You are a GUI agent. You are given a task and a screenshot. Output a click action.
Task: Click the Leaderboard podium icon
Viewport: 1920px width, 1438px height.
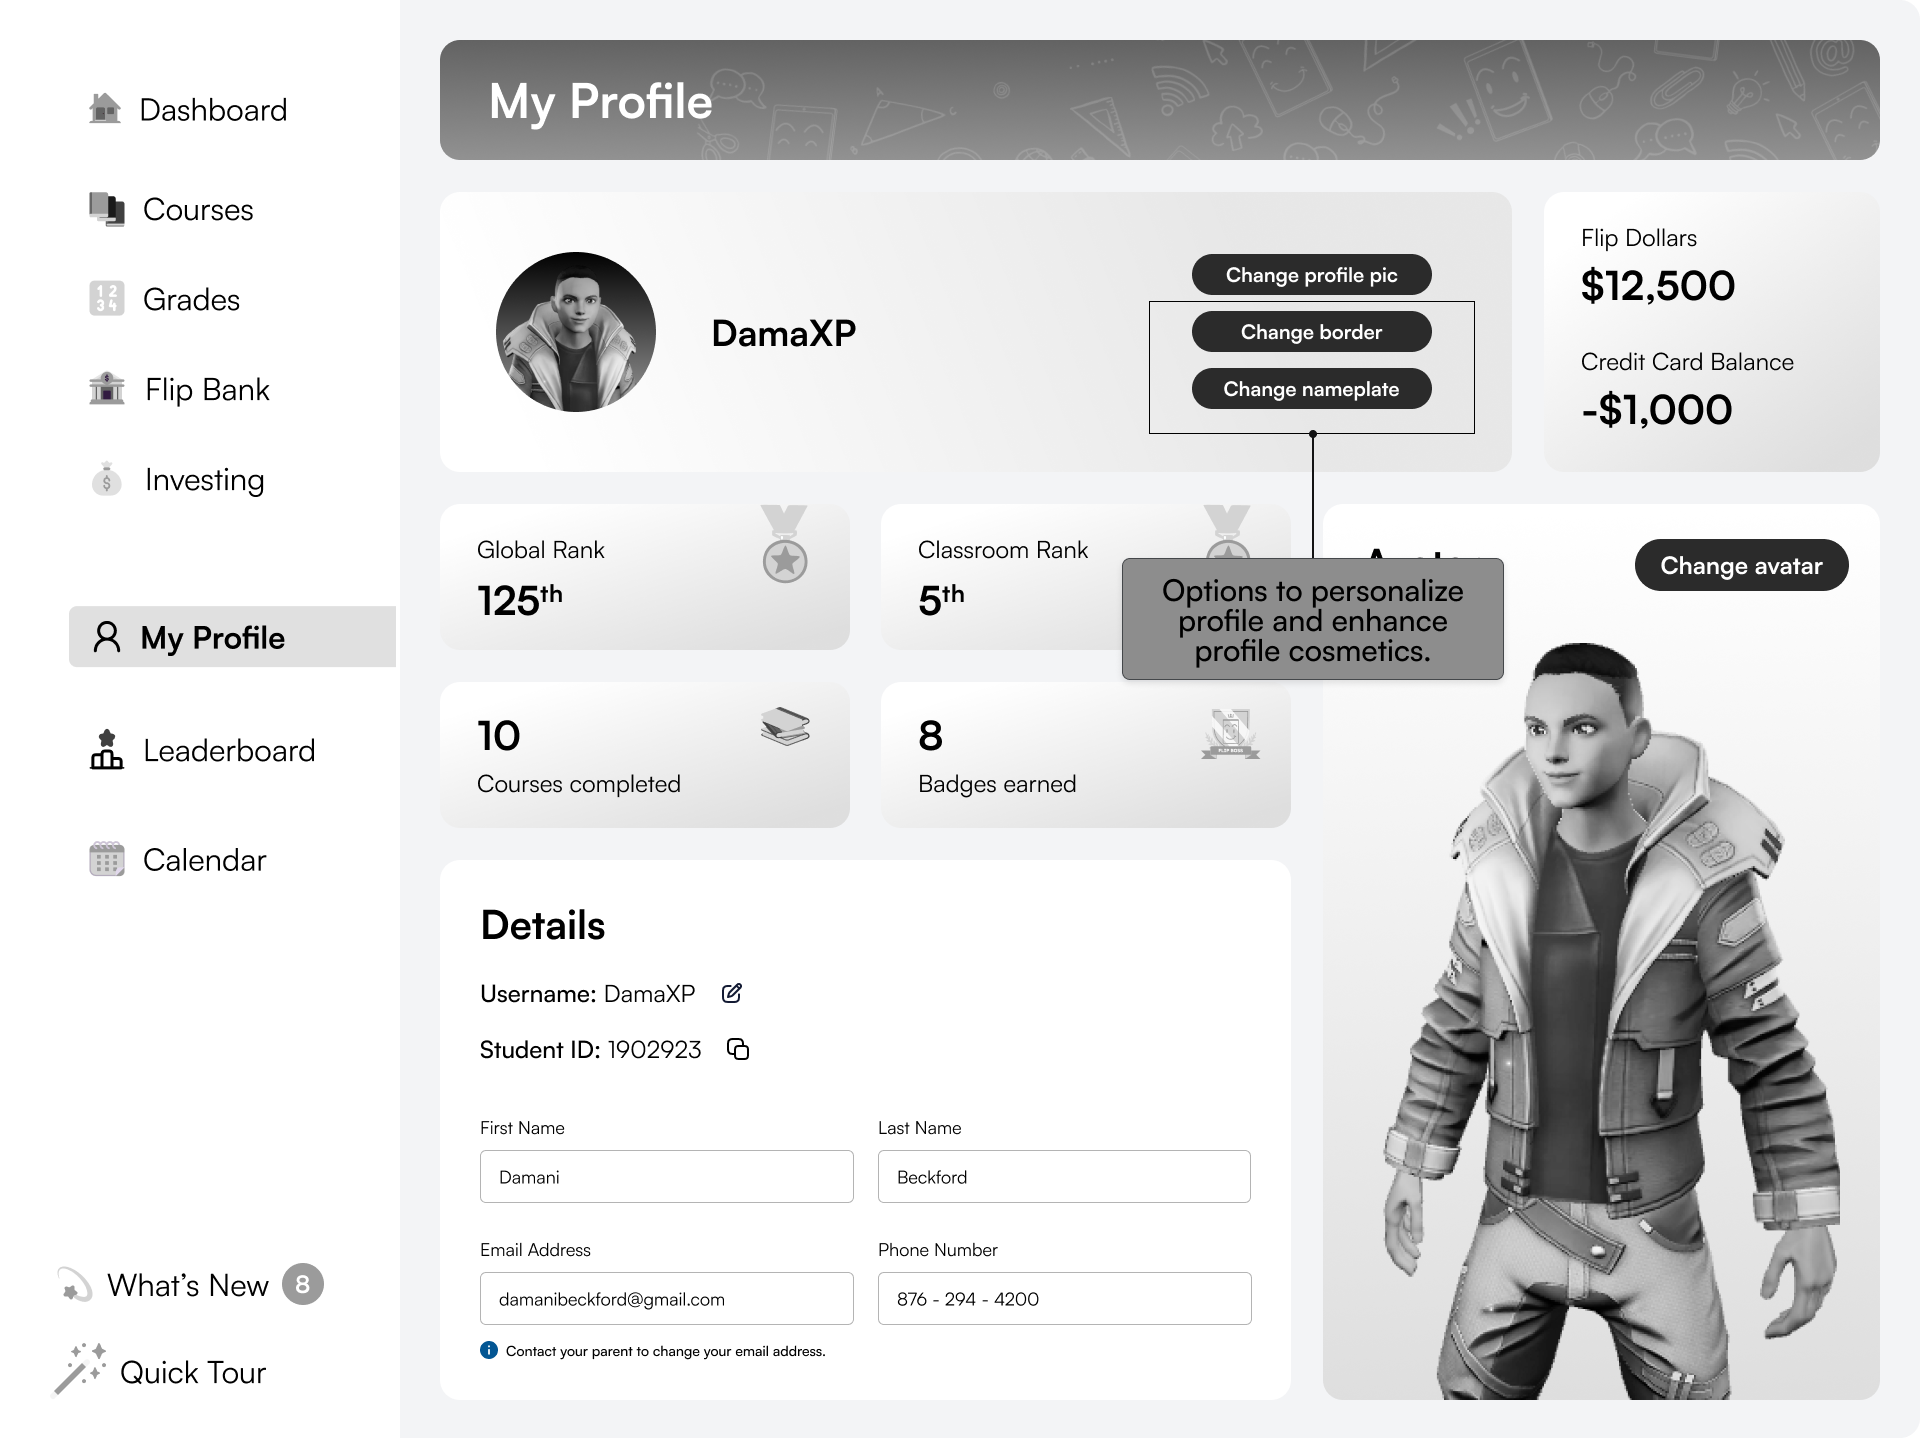point(107,749)
